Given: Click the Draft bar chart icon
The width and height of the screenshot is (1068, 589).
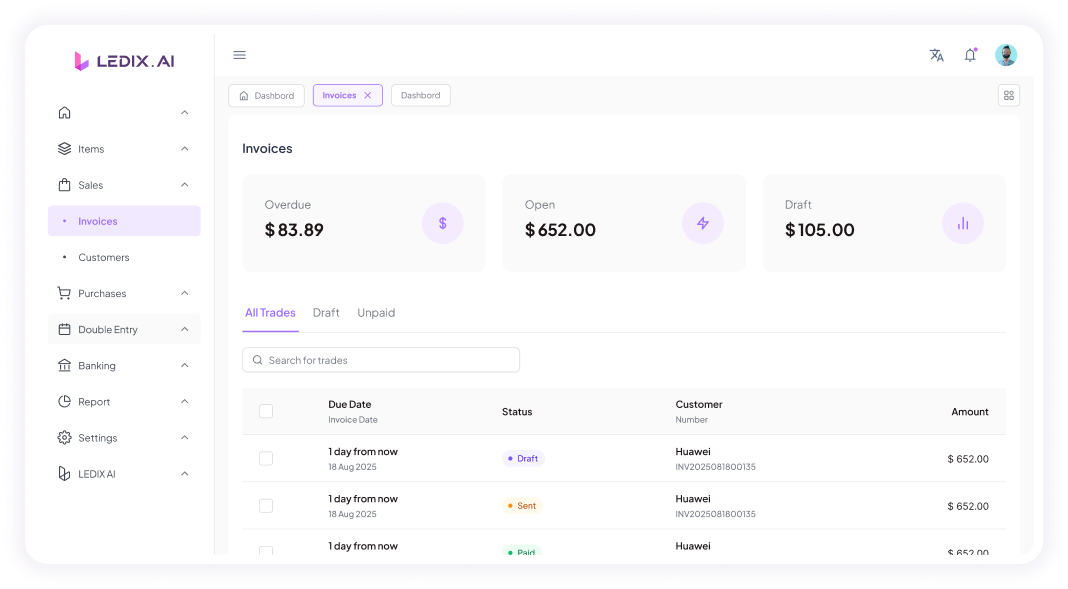Looking at the screenshot, I should (962, 223).
